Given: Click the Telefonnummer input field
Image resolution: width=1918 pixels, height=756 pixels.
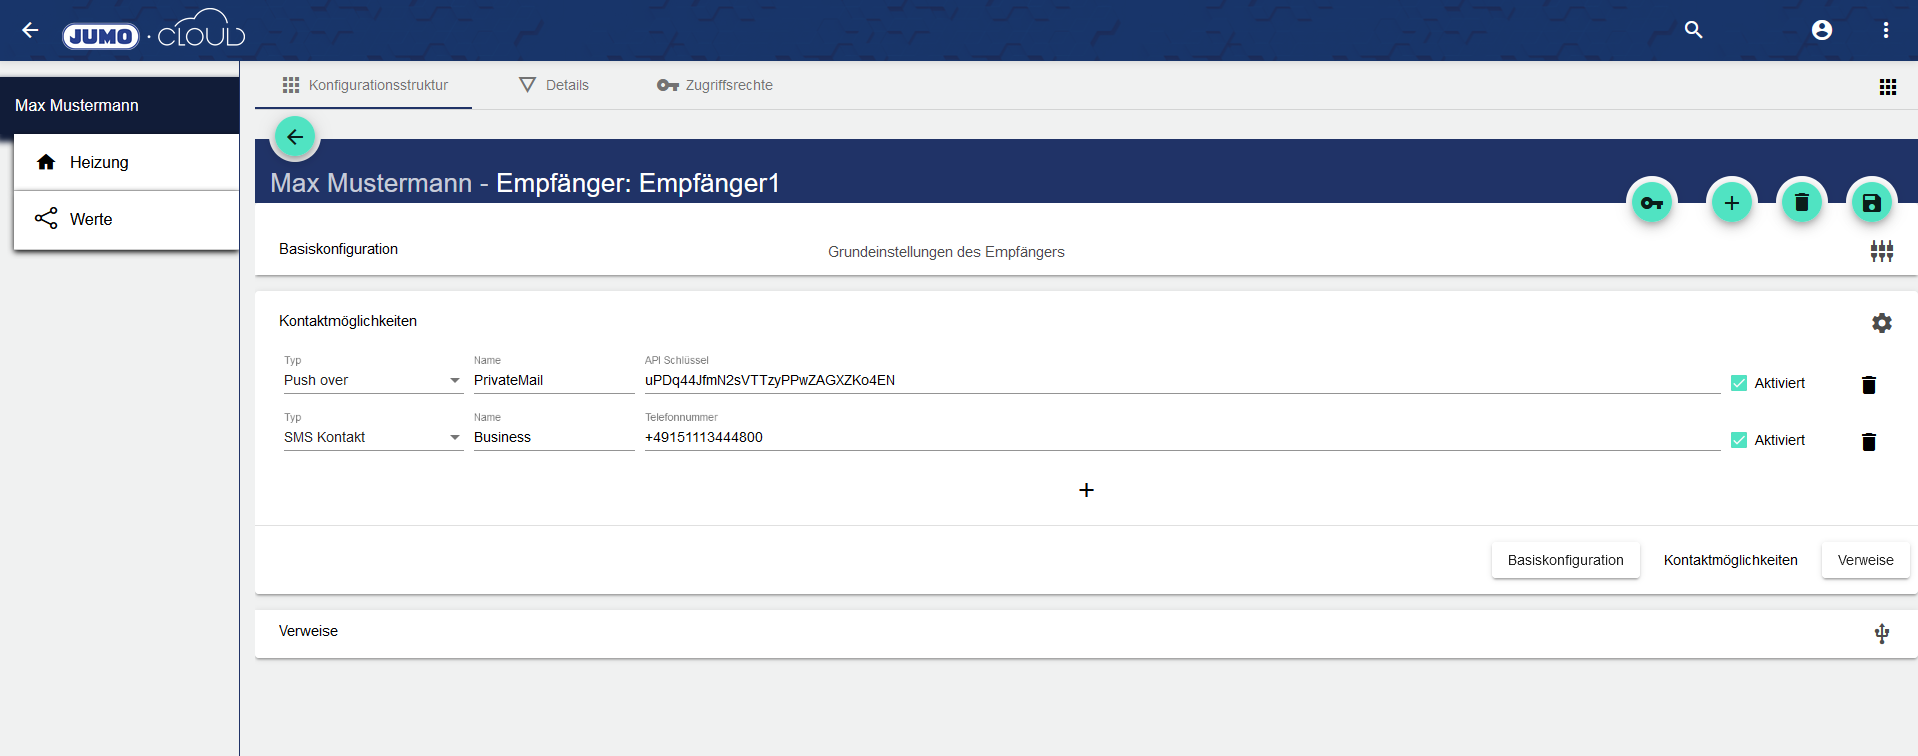Looking at the screenshot, I should 1180,438.
